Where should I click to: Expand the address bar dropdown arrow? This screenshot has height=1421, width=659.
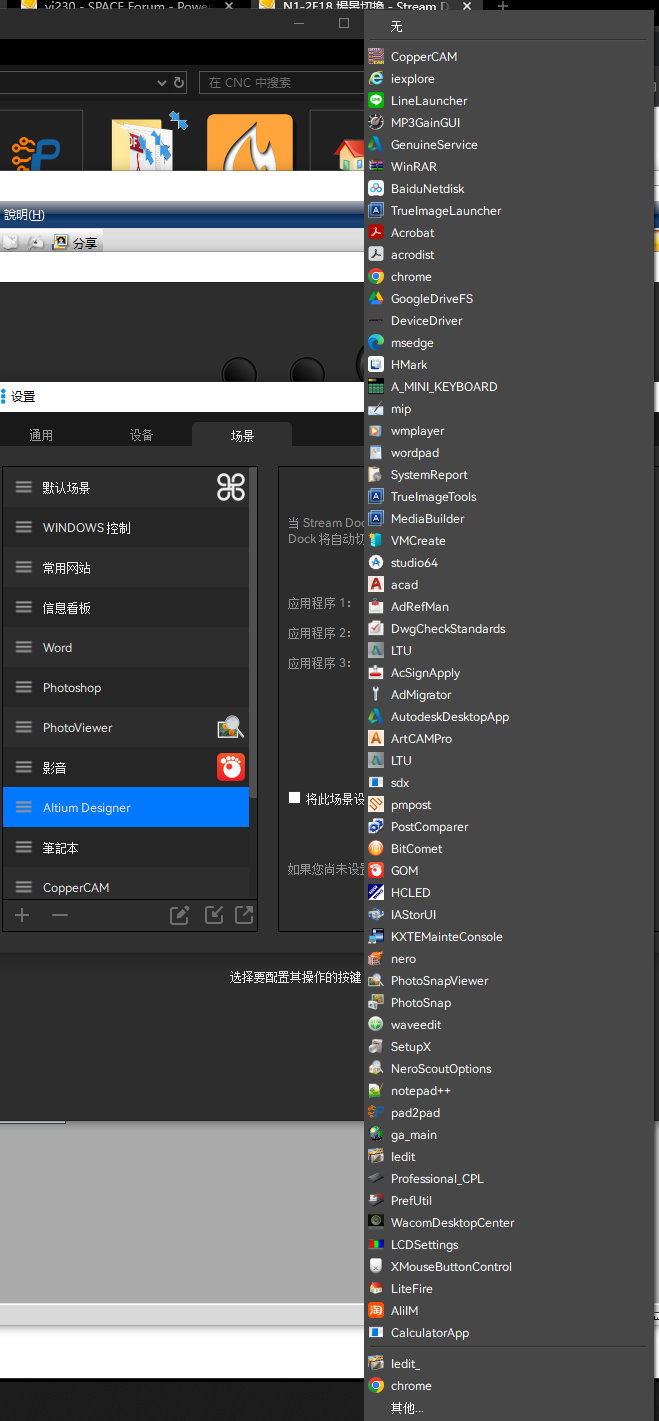[x=162, y=83]
